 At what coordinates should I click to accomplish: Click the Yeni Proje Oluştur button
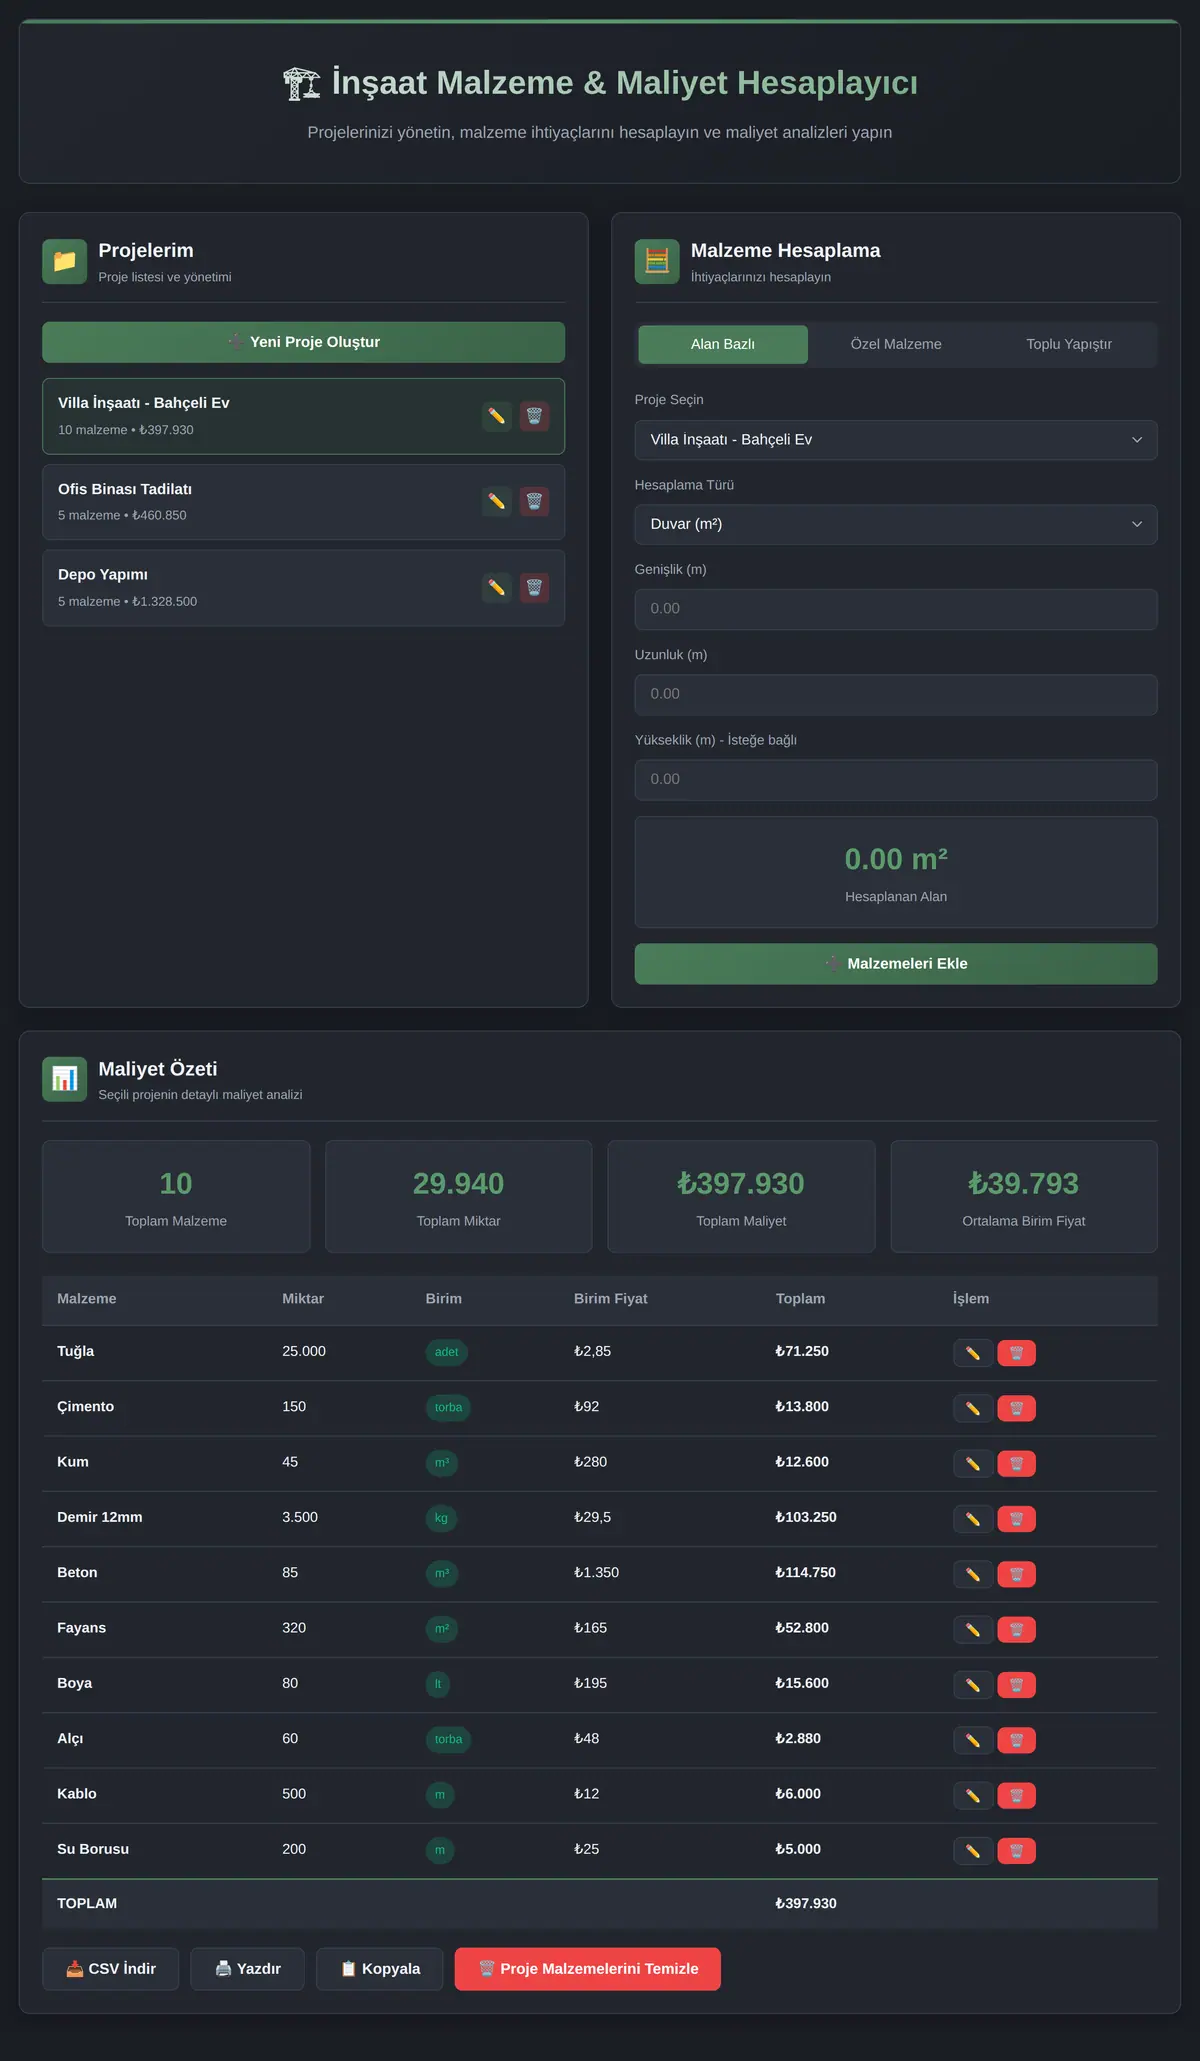click(304, 342)
